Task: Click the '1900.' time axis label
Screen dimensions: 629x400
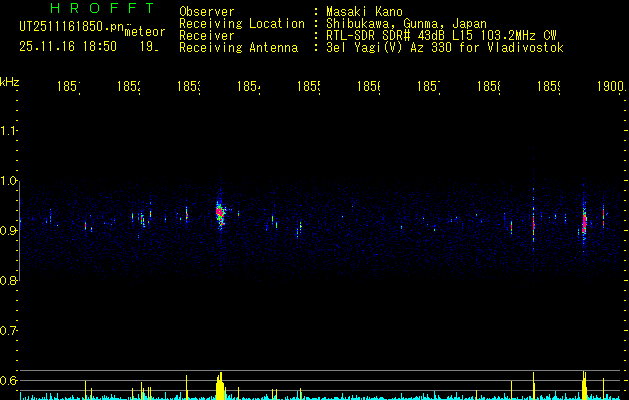Action: 611,87
